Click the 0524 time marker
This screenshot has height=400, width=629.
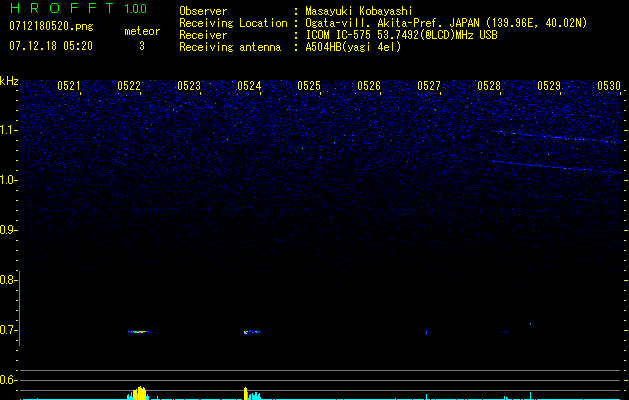[x=249, y=86]
